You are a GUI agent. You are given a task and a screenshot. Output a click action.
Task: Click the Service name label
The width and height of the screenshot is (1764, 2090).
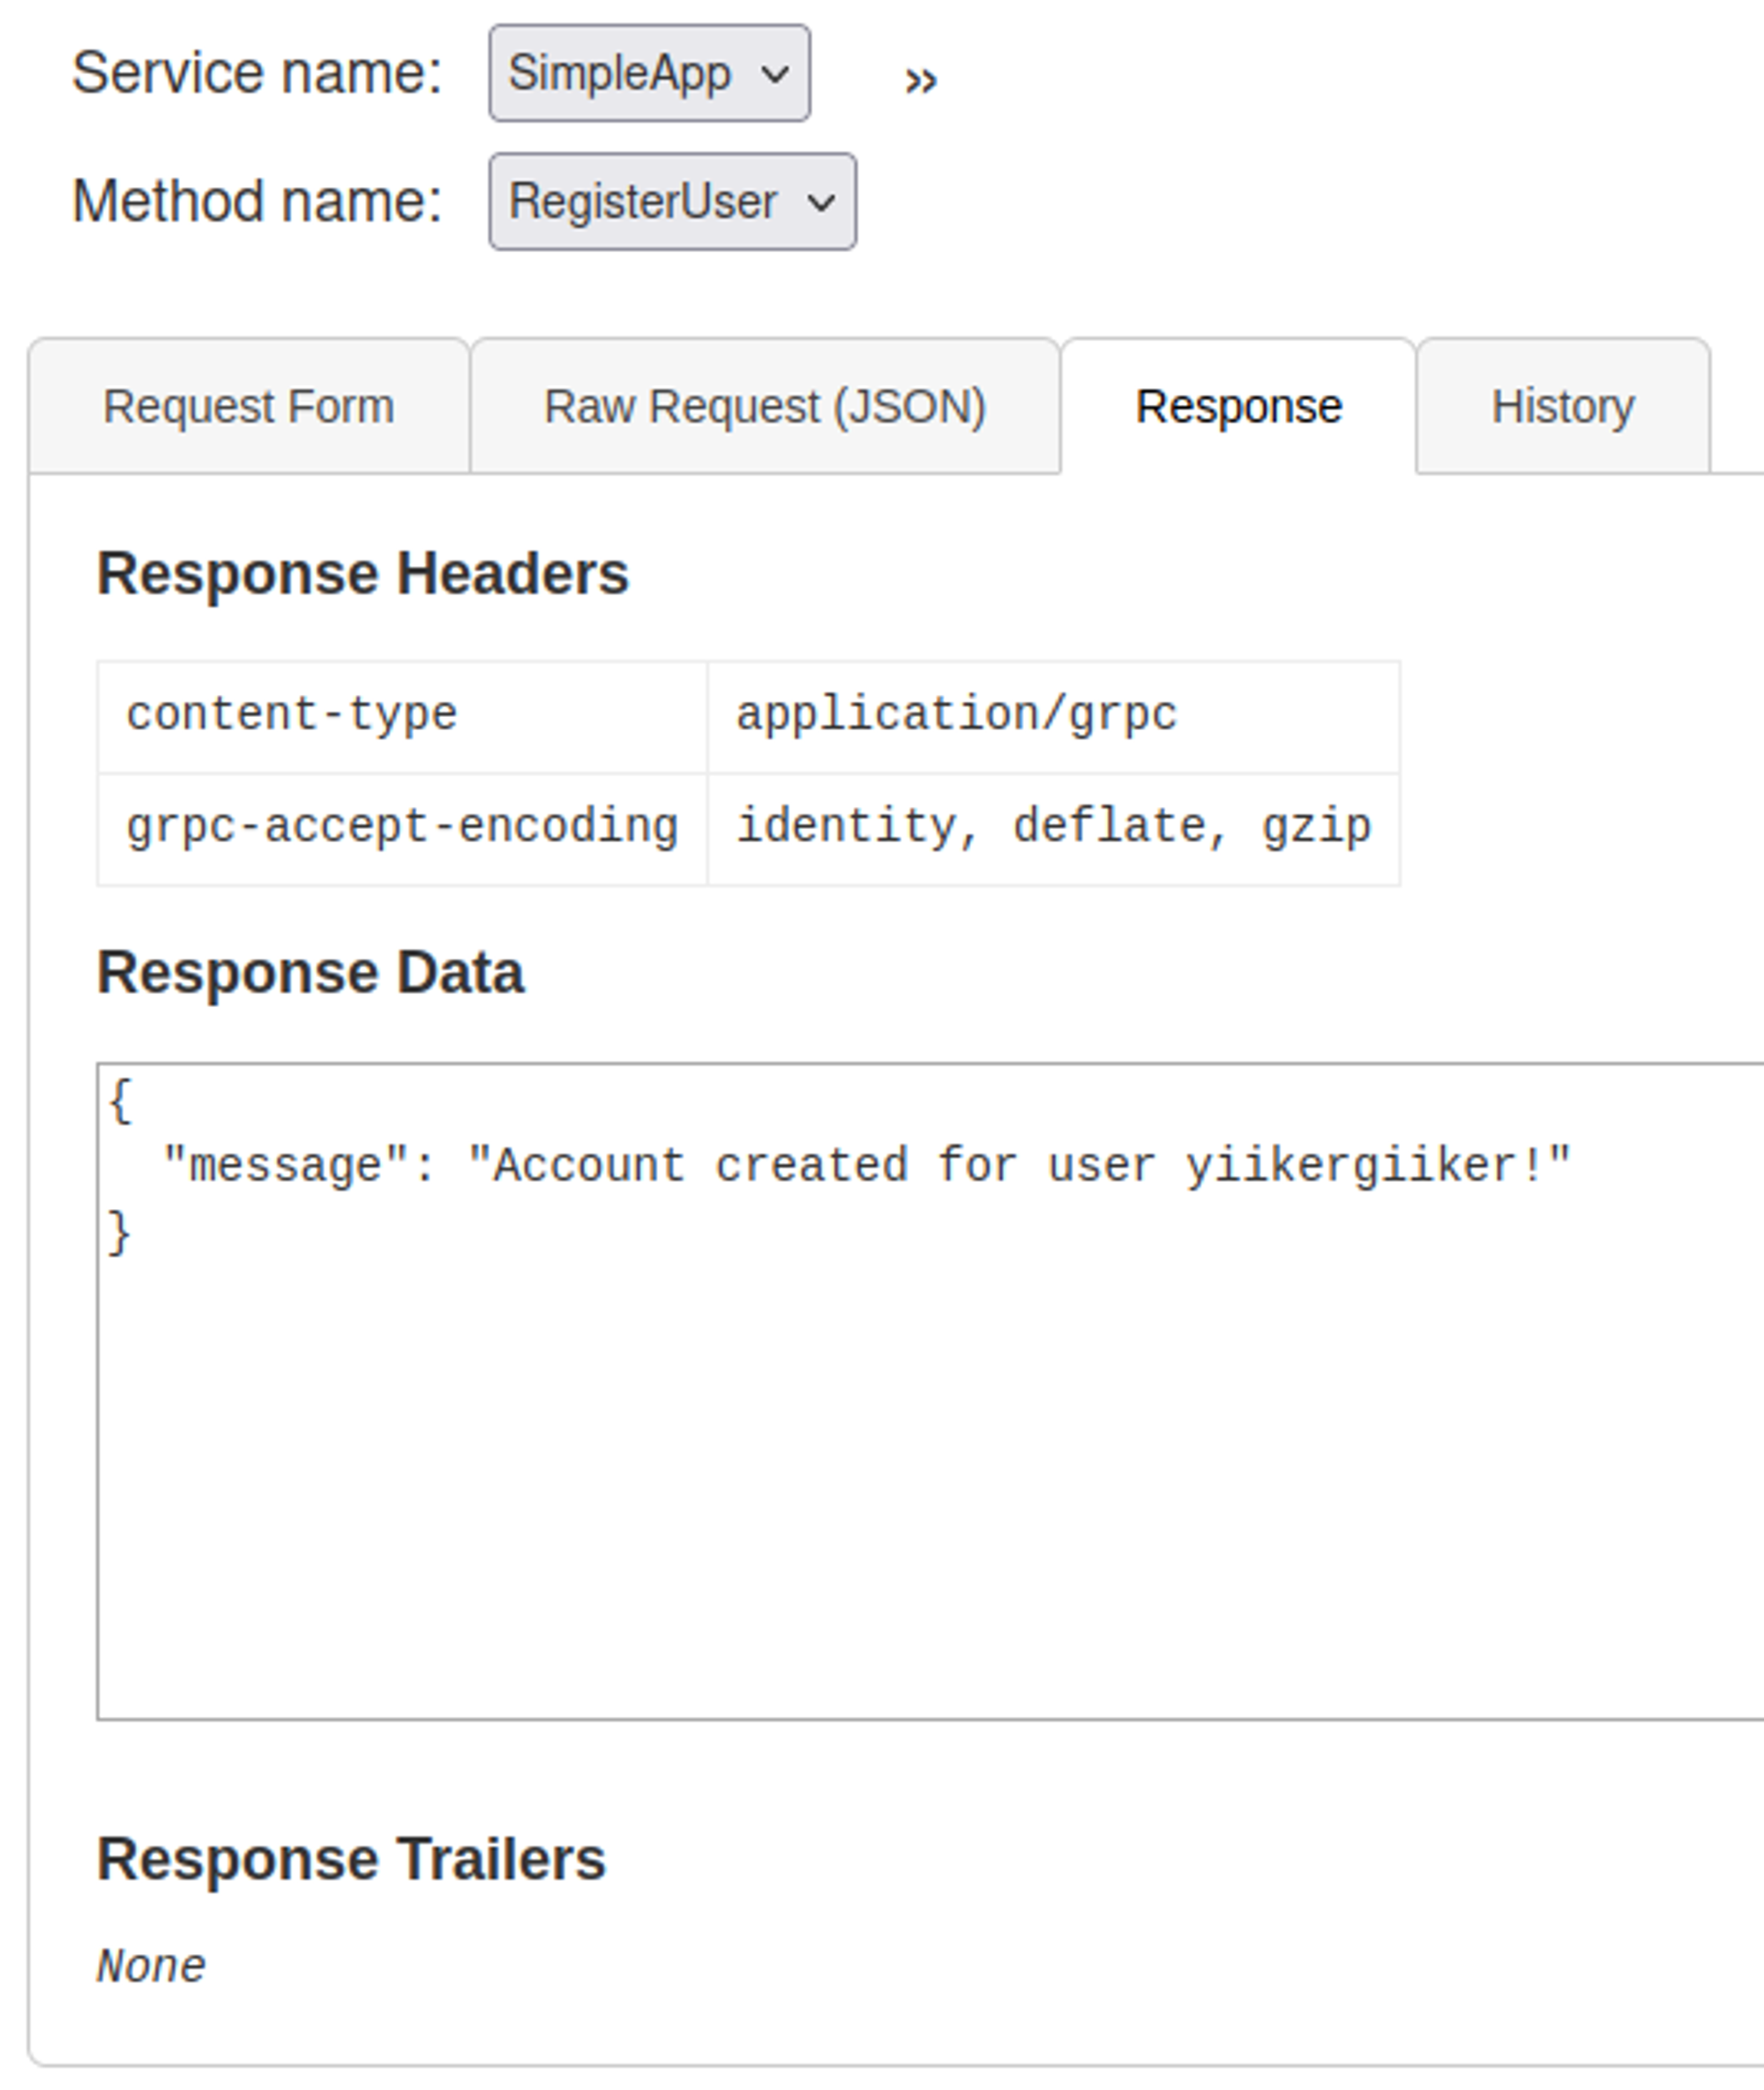point(257,73)
